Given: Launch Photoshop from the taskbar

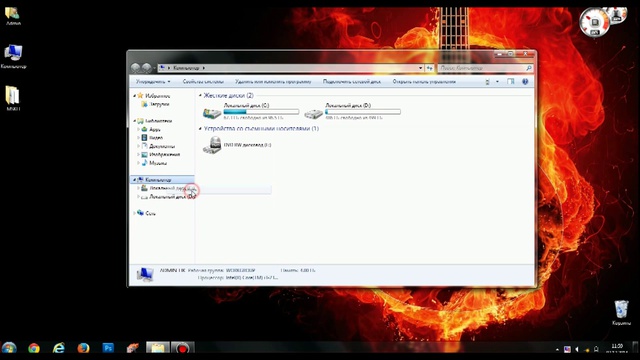Looking at the screenshot, I should tap(108, 348).
